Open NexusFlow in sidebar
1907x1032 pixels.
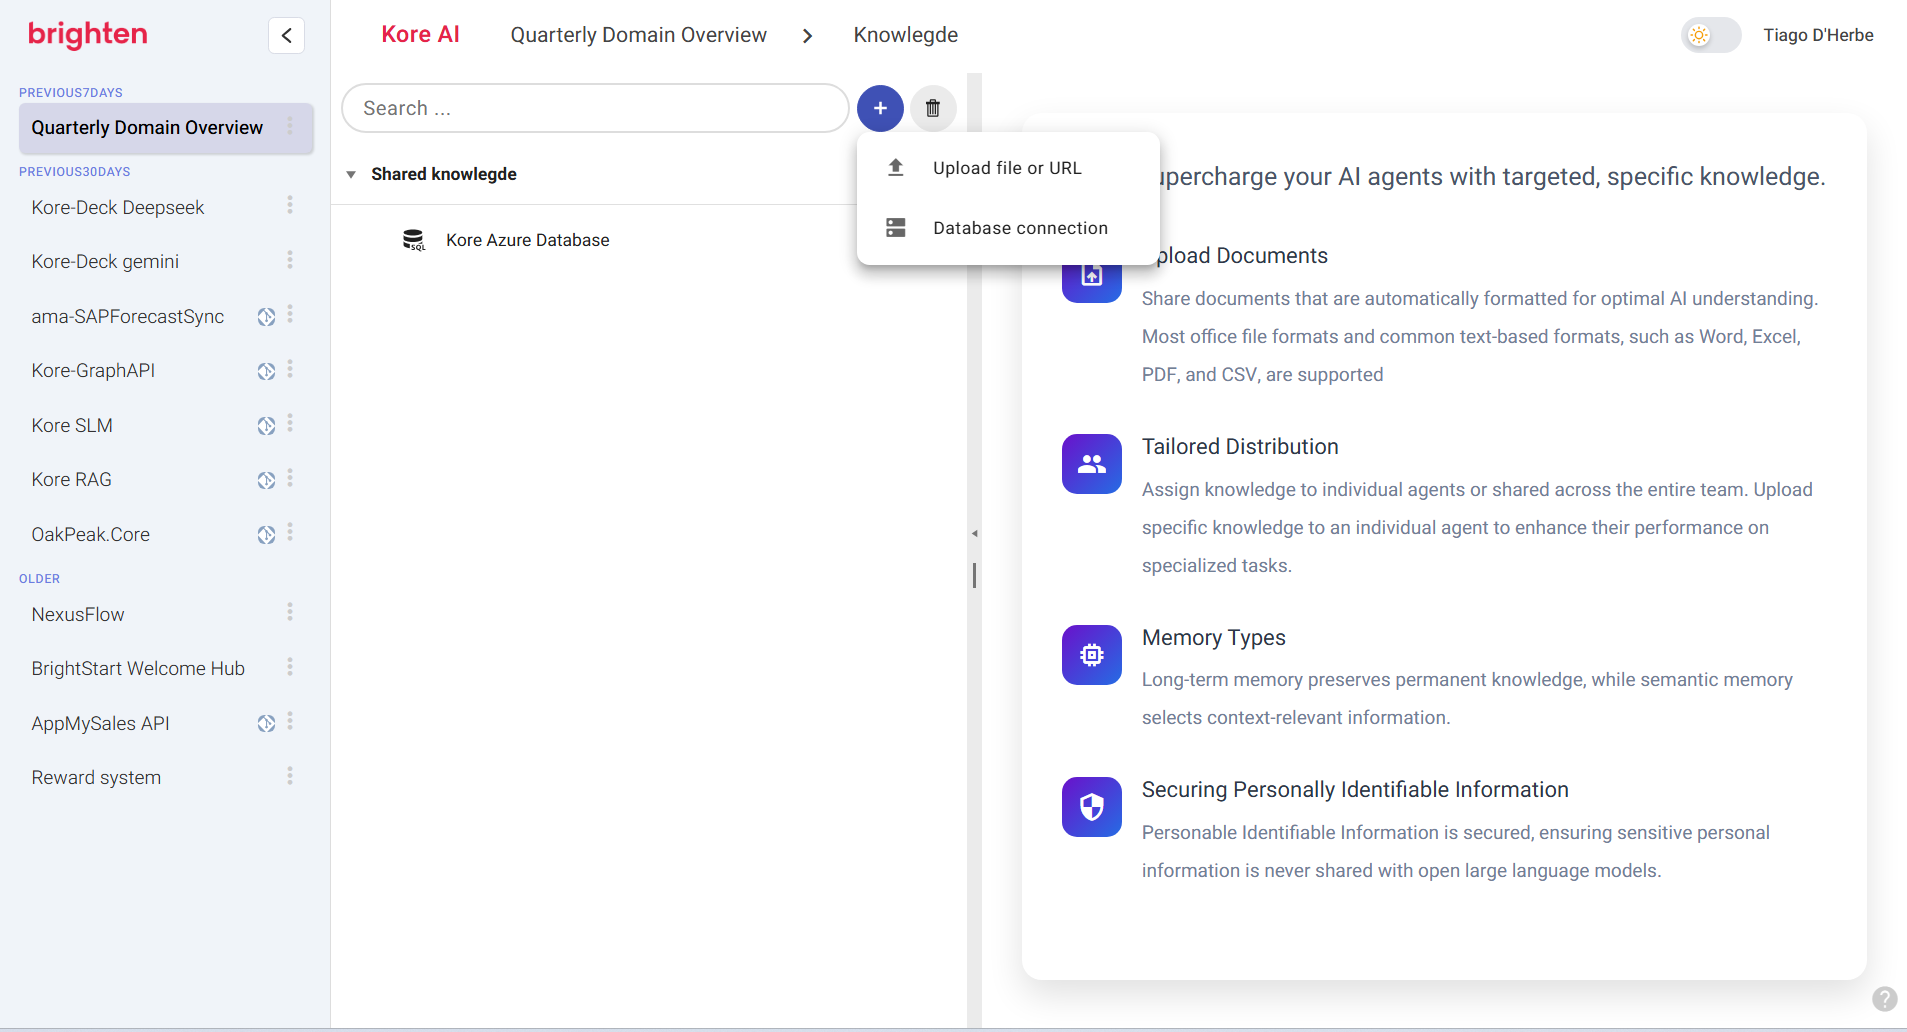(x=78, y=615)
